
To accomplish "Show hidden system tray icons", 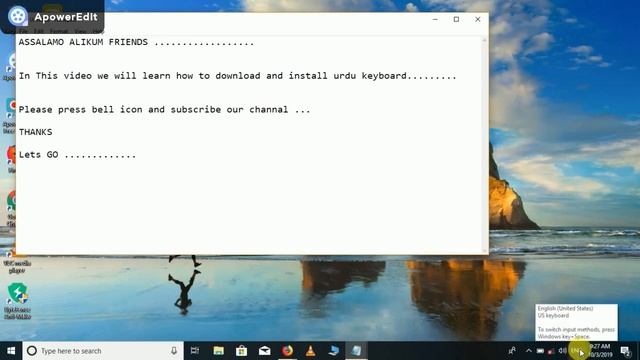I will pos(529,351).
